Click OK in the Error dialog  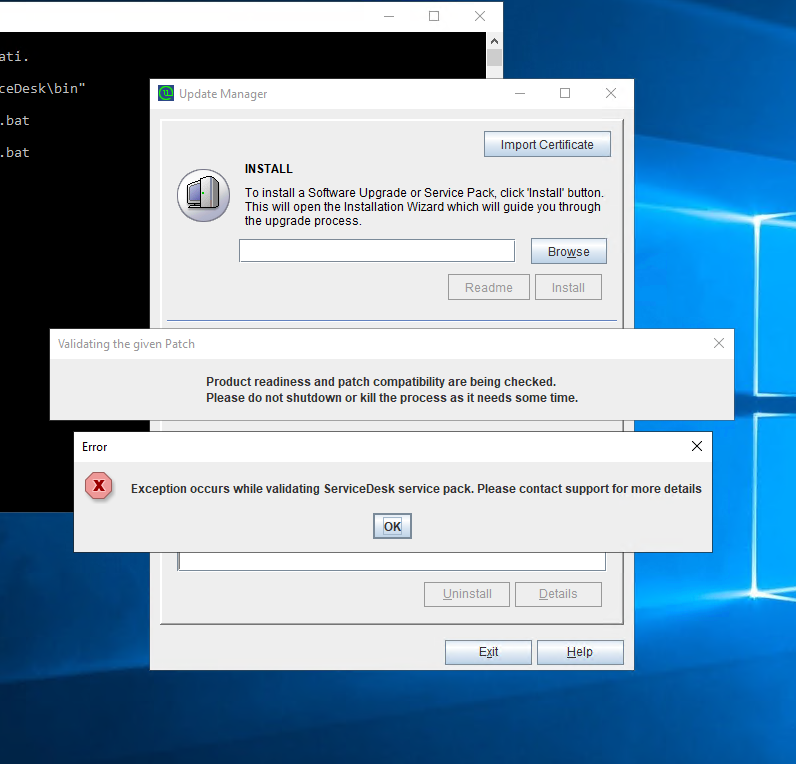[392, 526]
